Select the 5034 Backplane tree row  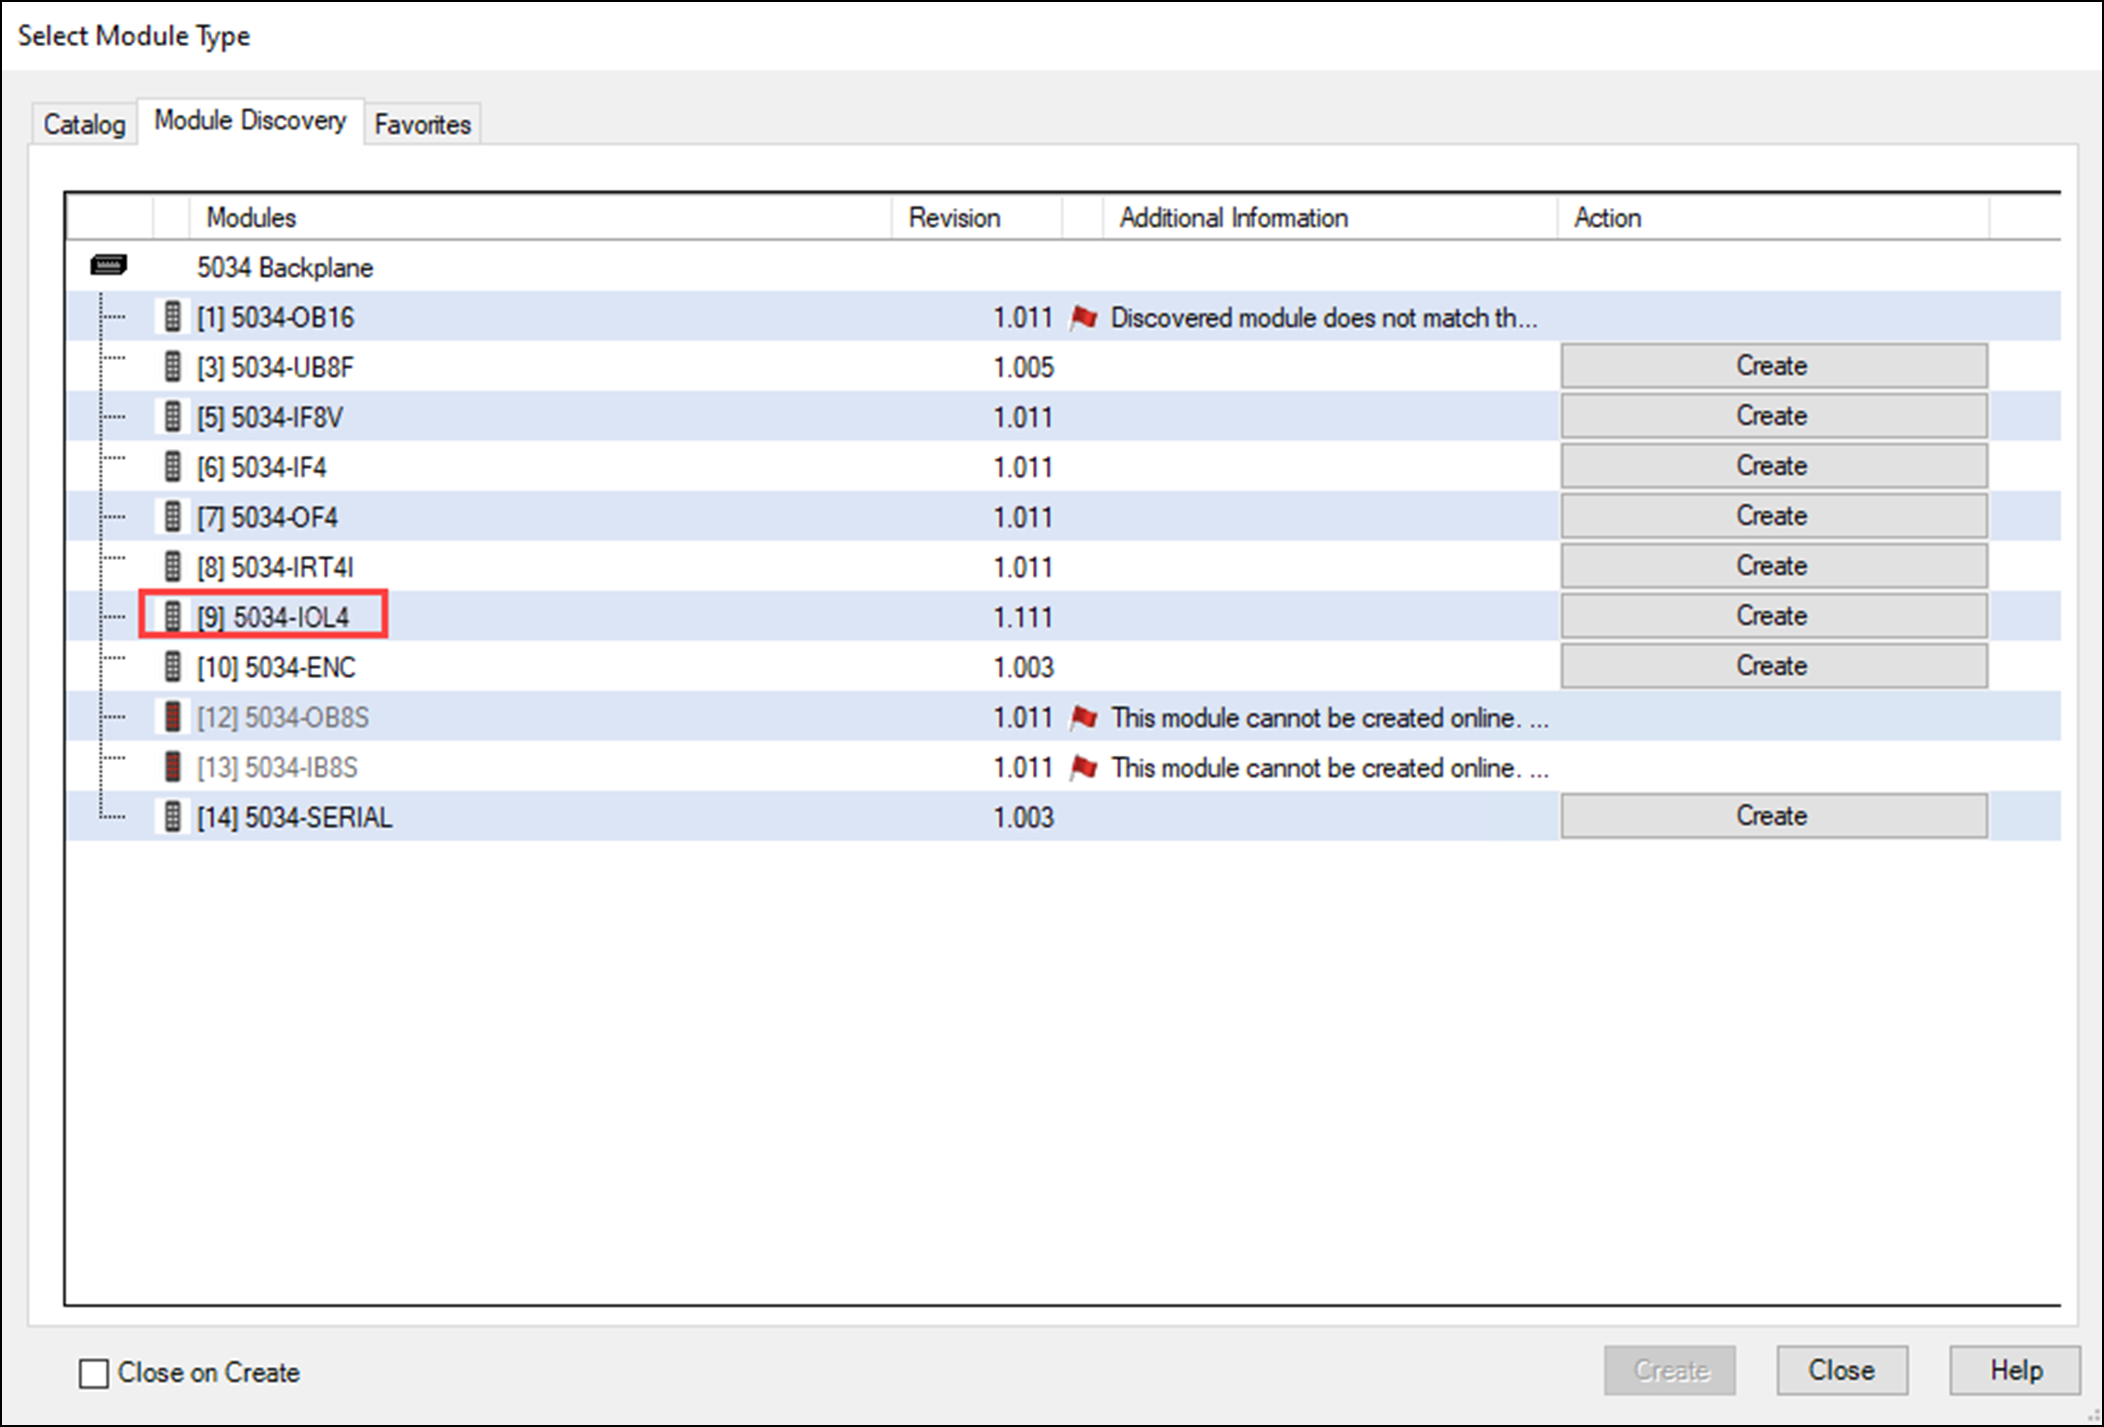(x=1063, y=267)
